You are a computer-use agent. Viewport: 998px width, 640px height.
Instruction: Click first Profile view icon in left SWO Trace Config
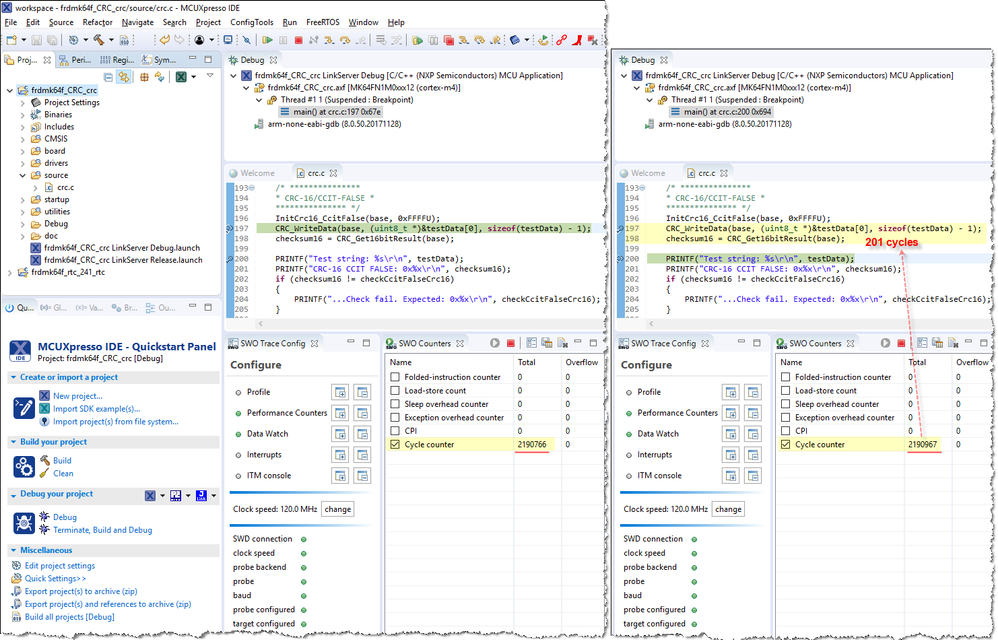tap(341, 392)
